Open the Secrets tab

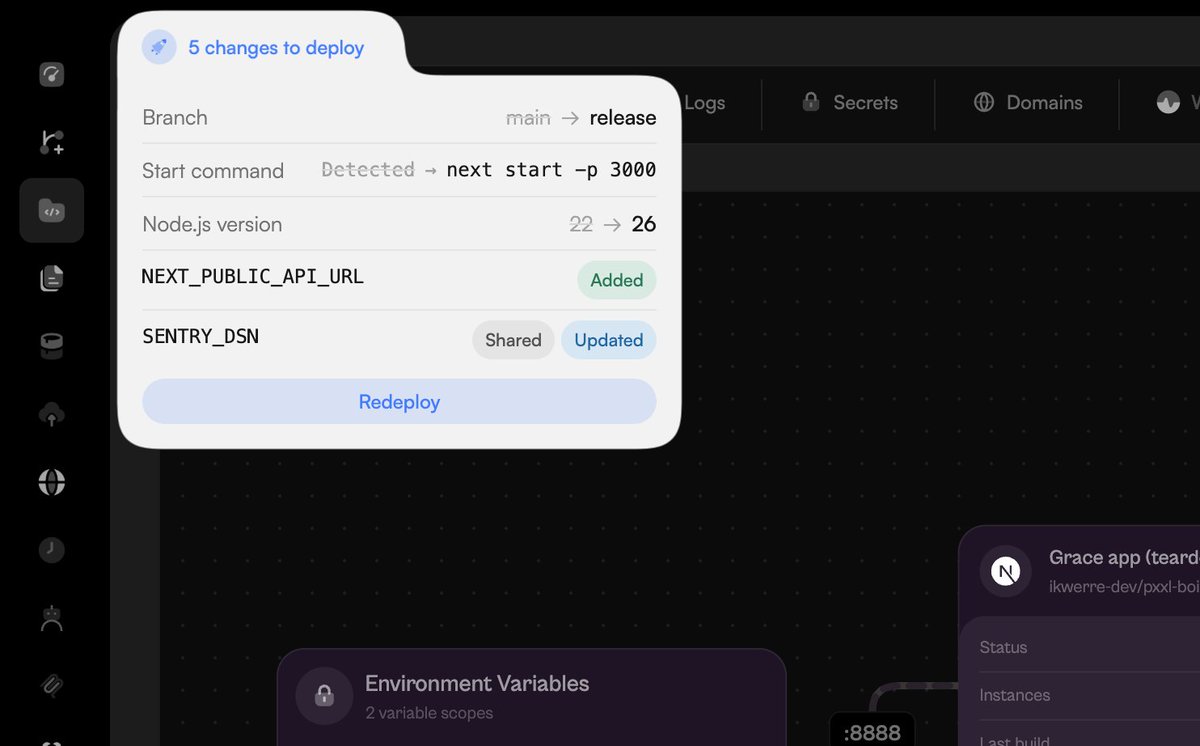click(850, 103)
